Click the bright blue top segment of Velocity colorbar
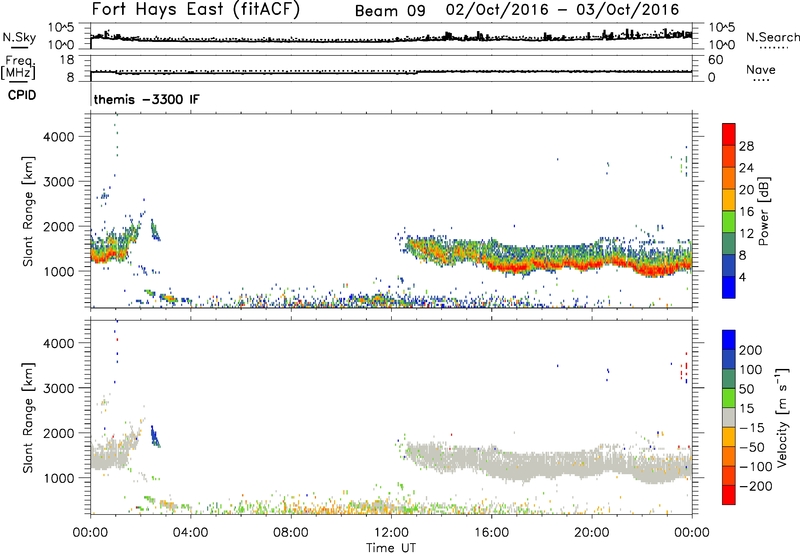The image size is (800, 554). 729,340
